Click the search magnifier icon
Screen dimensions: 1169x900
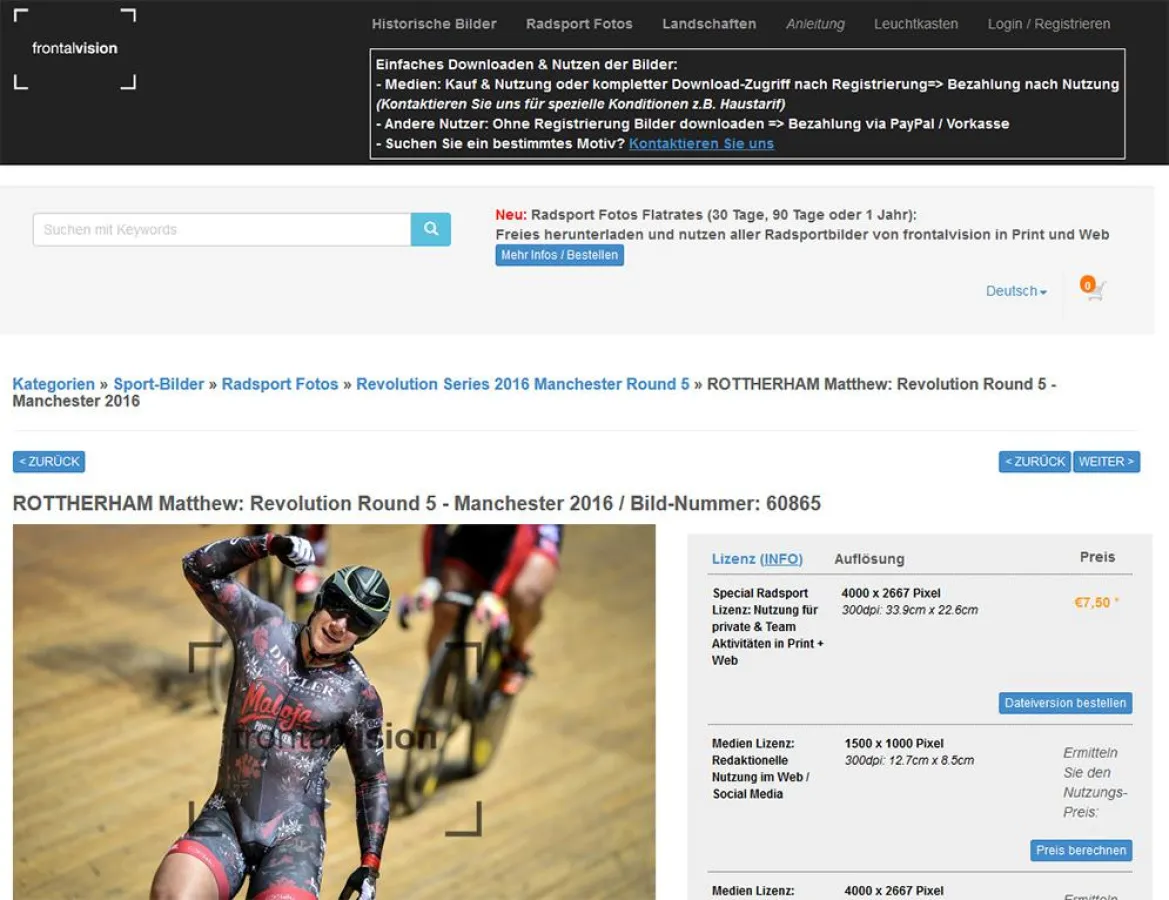pyautogui.click(x=430, y=229)
